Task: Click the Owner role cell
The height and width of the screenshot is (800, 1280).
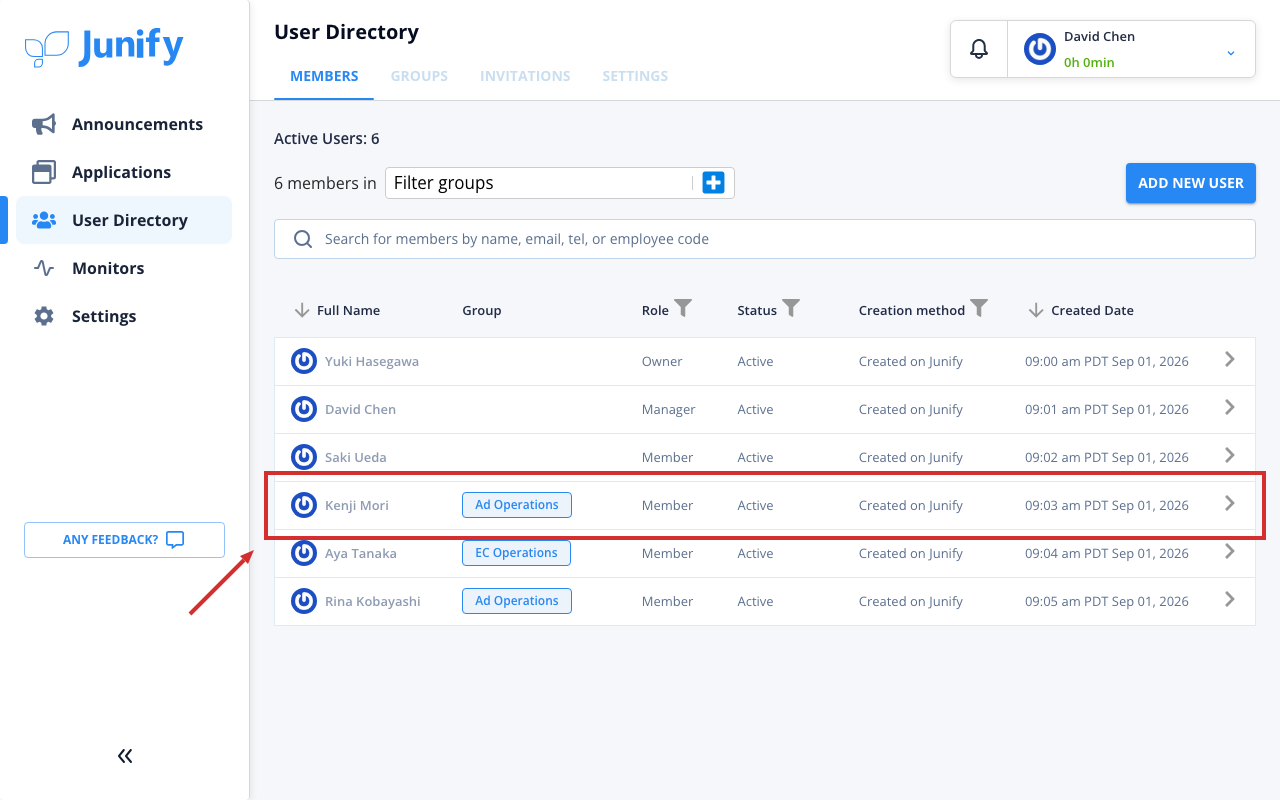Action: 662,362
